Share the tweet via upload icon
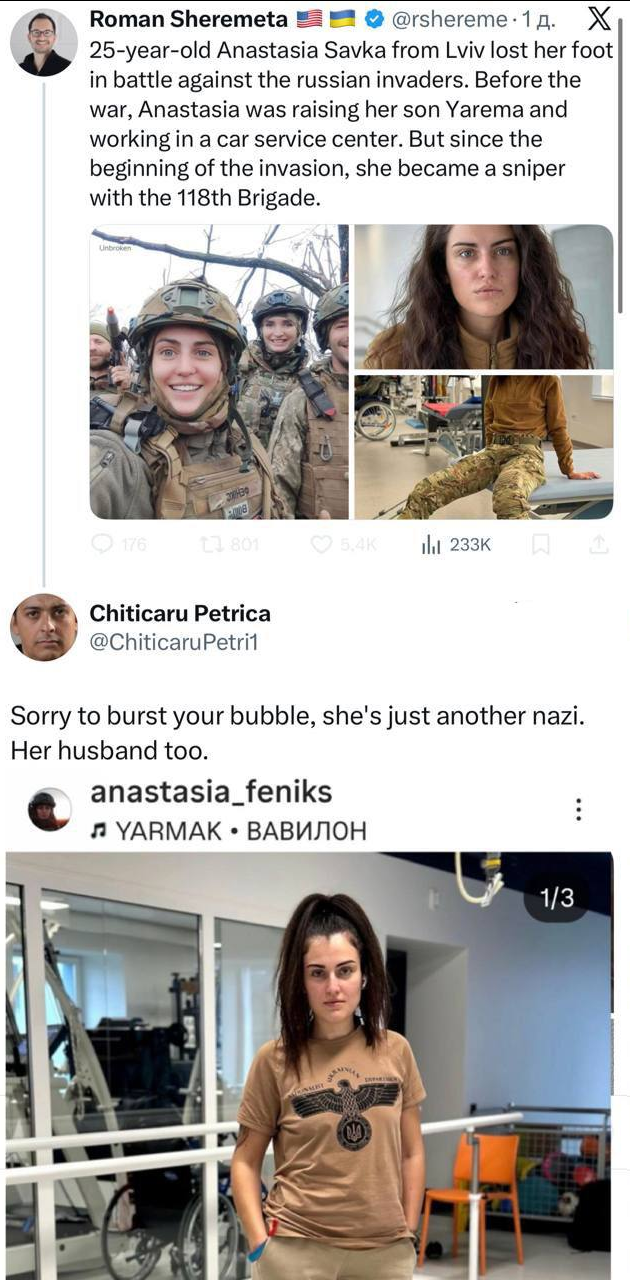The height and width of the screenshot is (1280, 630). [599, 545]
